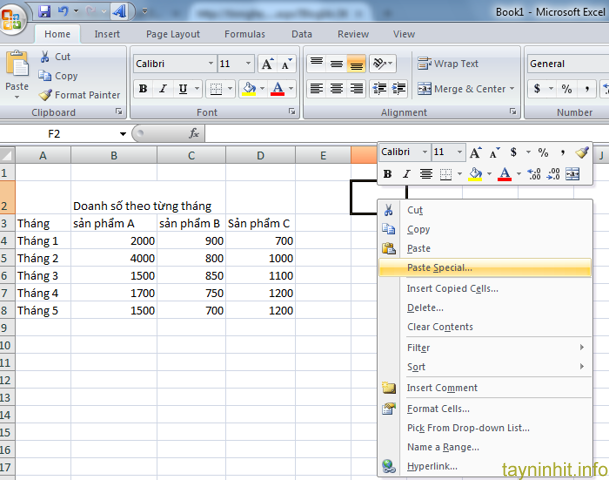Click the Format Painter brush in mini toolbar
Screen dimensions: 609x480
[582, 153]
